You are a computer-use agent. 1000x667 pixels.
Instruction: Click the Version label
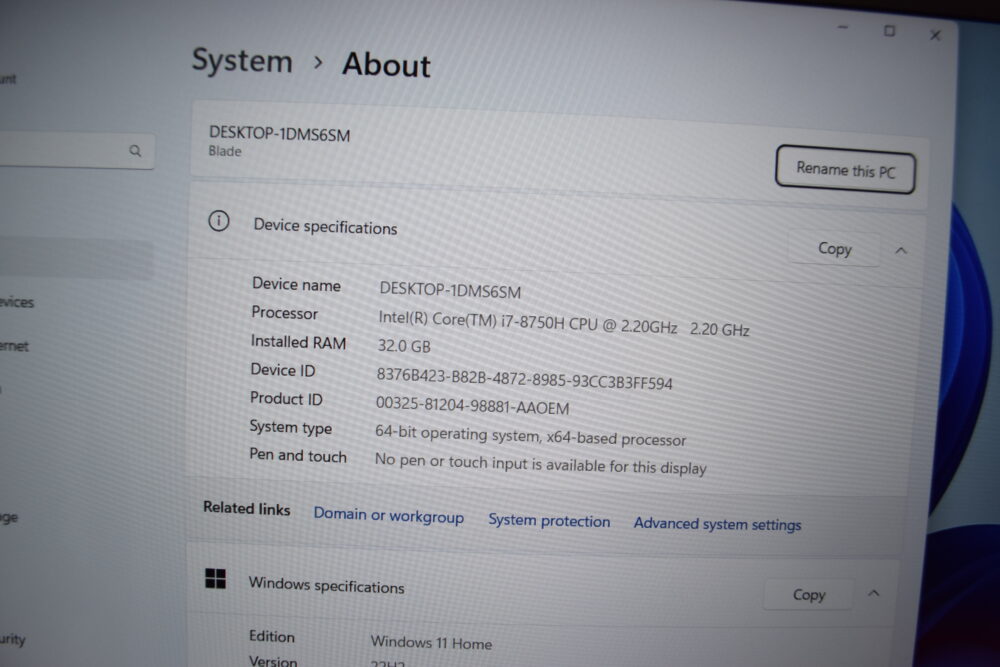[273, 661]
